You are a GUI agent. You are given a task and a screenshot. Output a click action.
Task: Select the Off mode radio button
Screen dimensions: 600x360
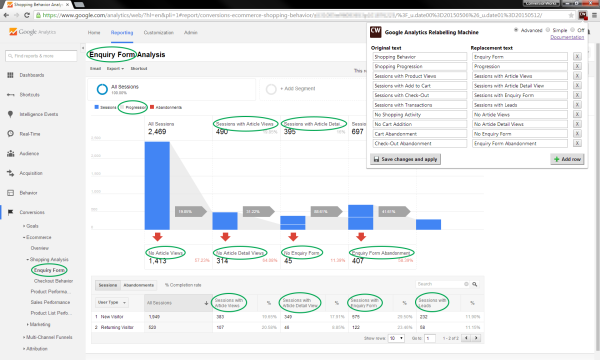coord(573,30)
